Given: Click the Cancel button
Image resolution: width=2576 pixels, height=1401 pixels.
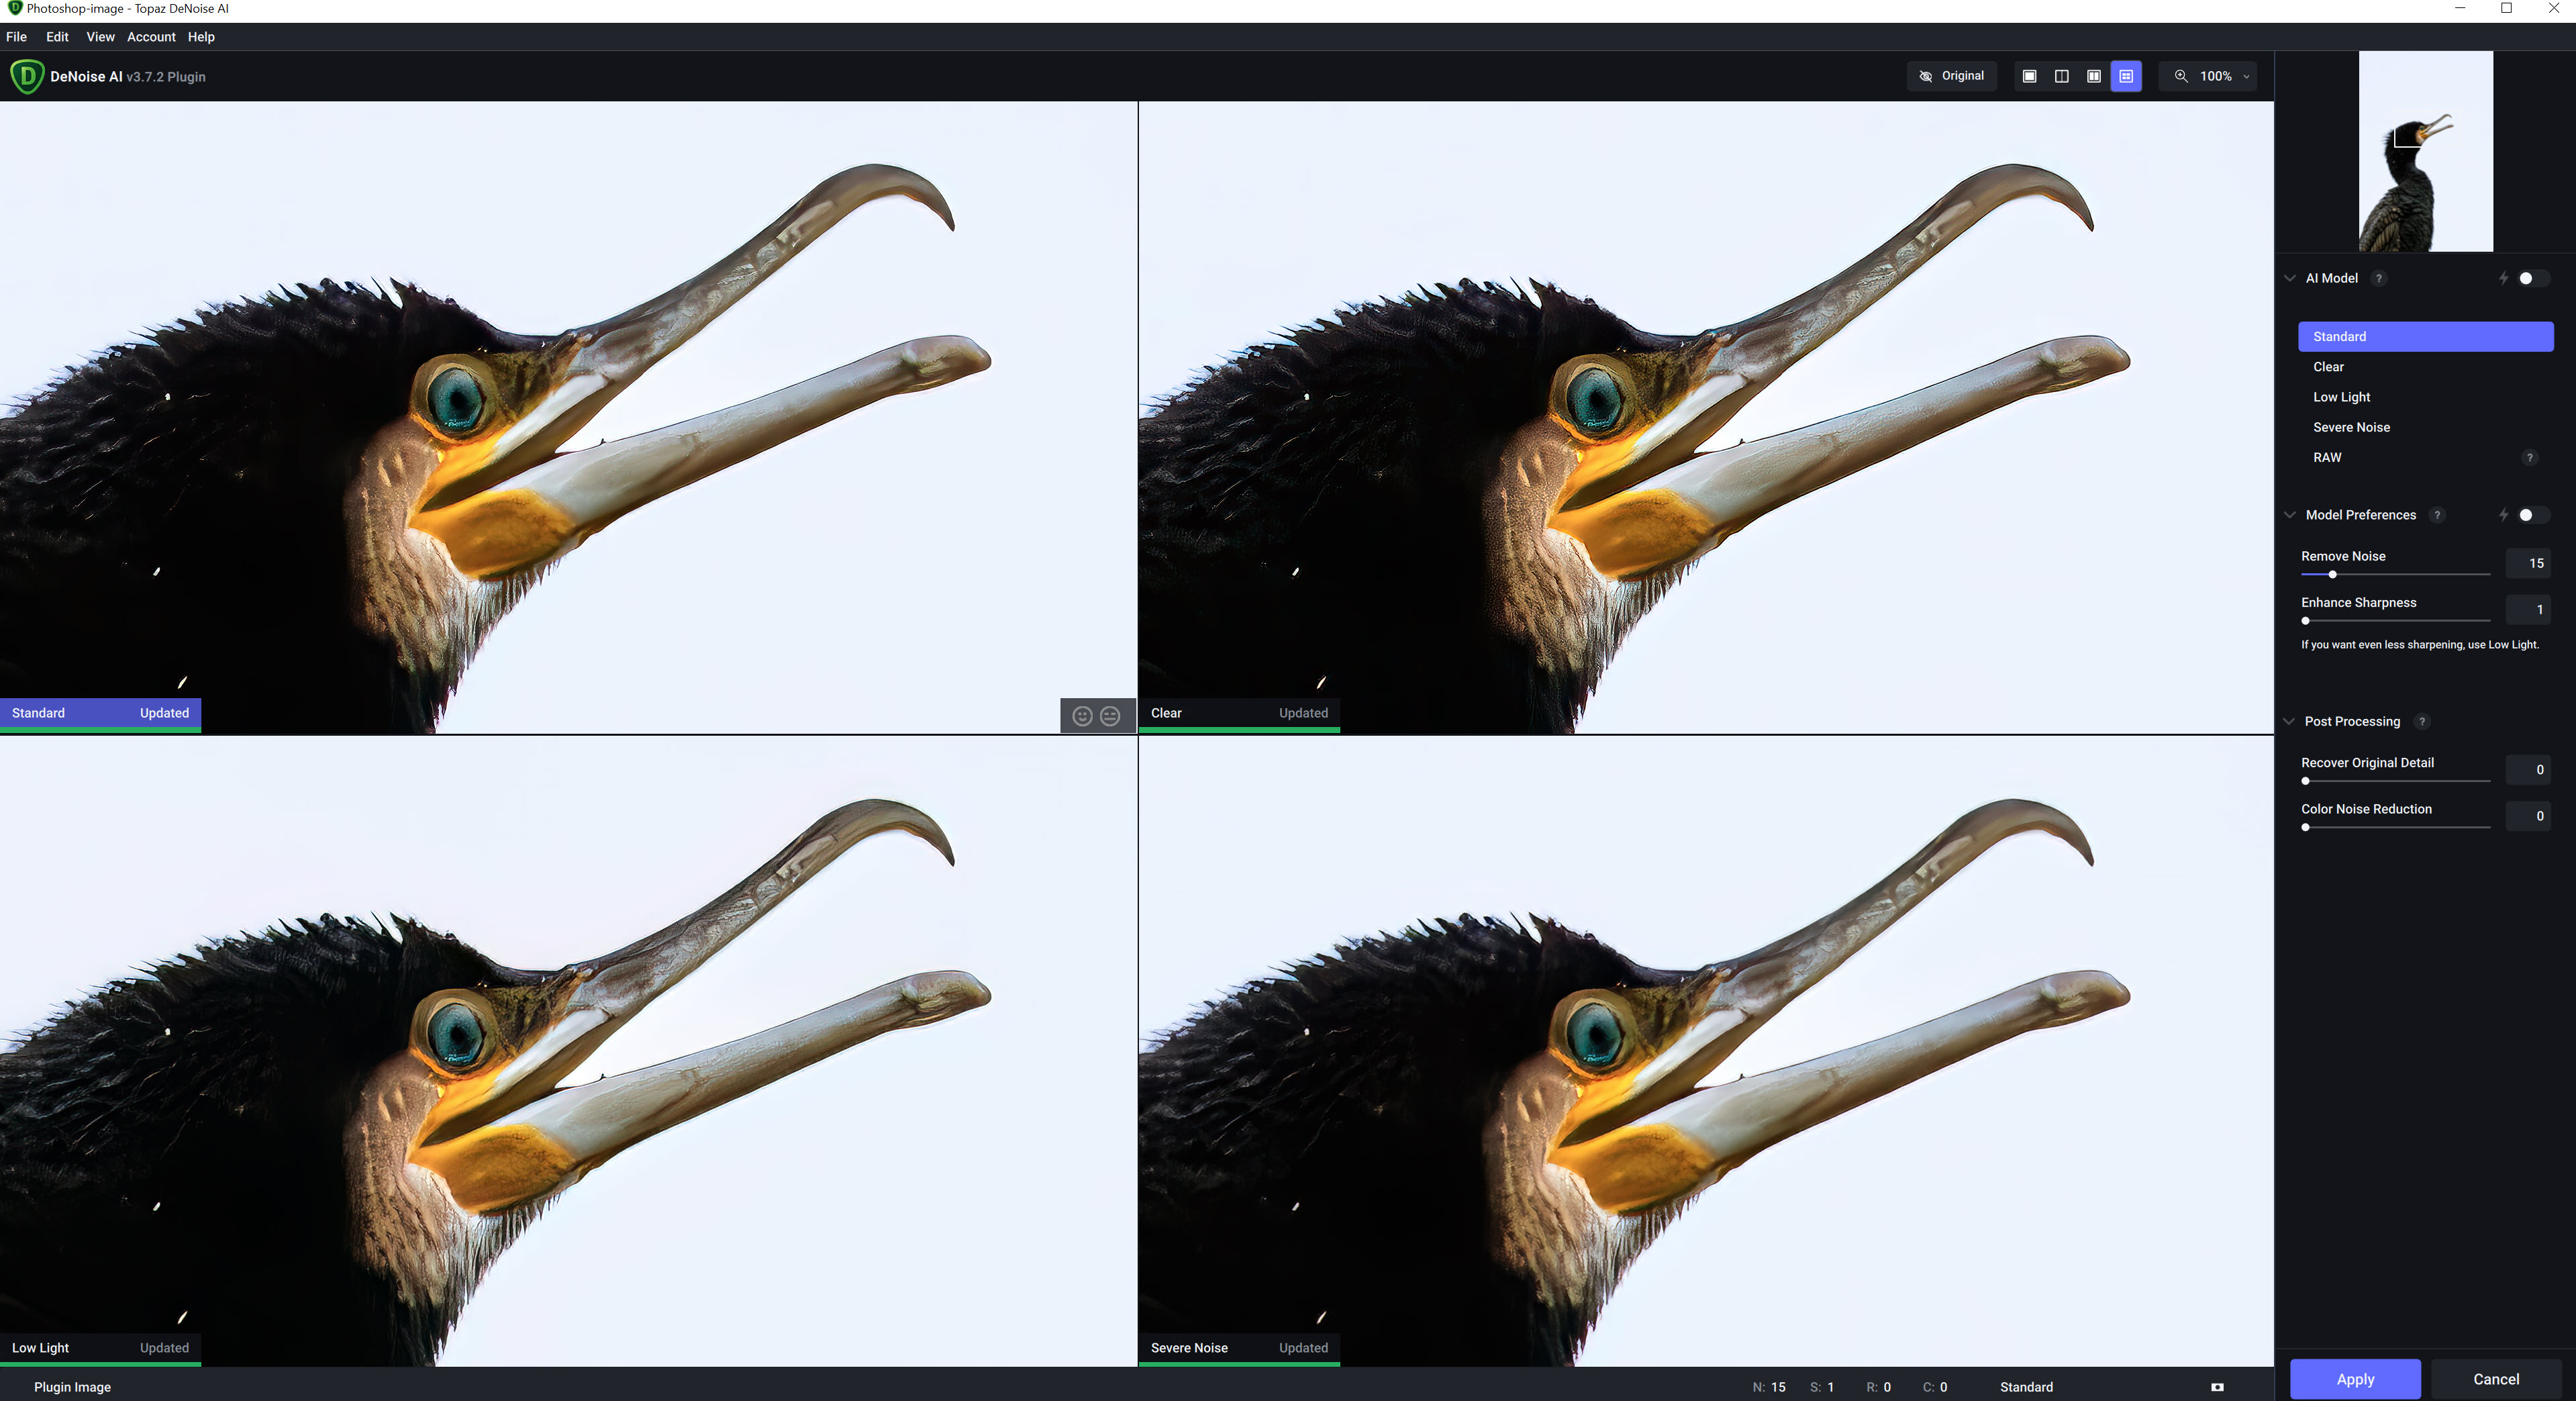Looking at the screenshot, I should pos(2496,1379).
